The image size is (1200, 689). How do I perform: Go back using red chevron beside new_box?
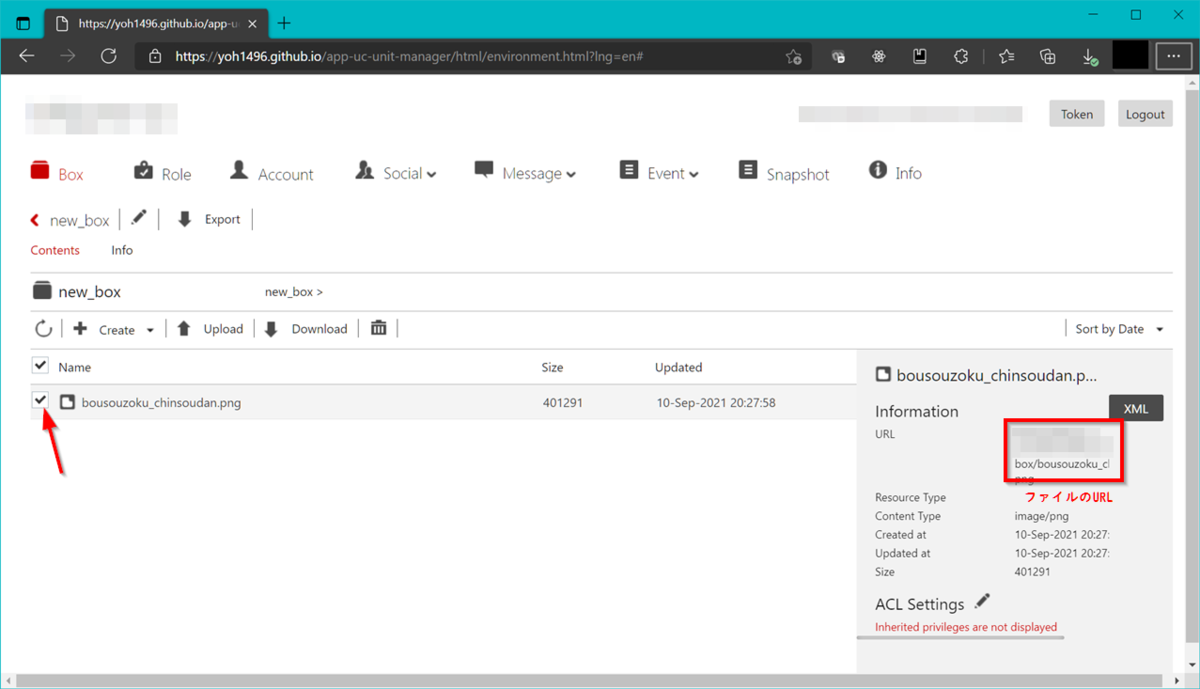pos(35,220)
